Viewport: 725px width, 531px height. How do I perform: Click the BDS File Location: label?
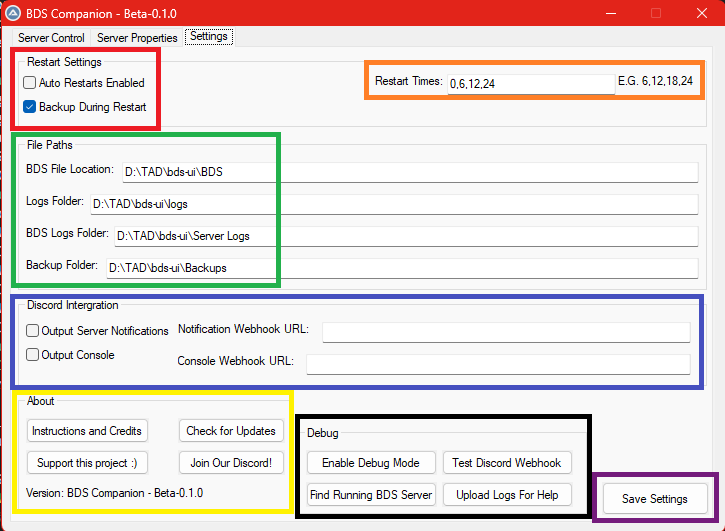tap(70, 169)
